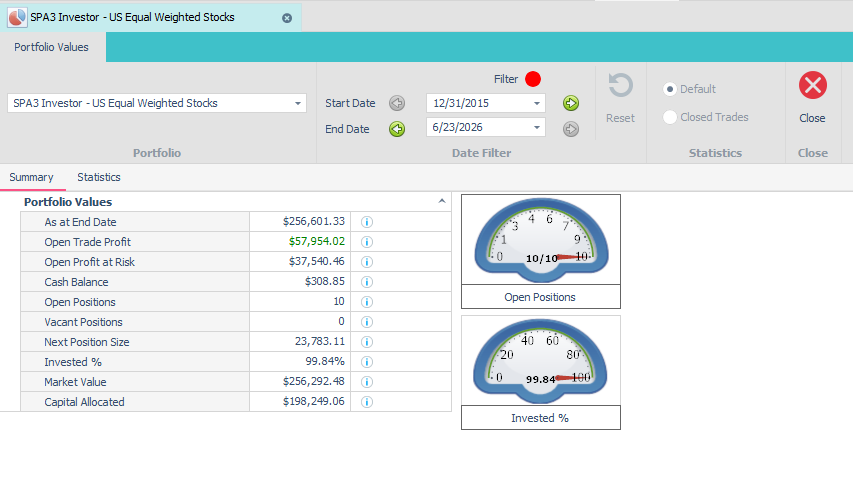This screenshot has height=483, width=853.
Task: Select the 99.84% invested value
Action: tap(300, 362)
